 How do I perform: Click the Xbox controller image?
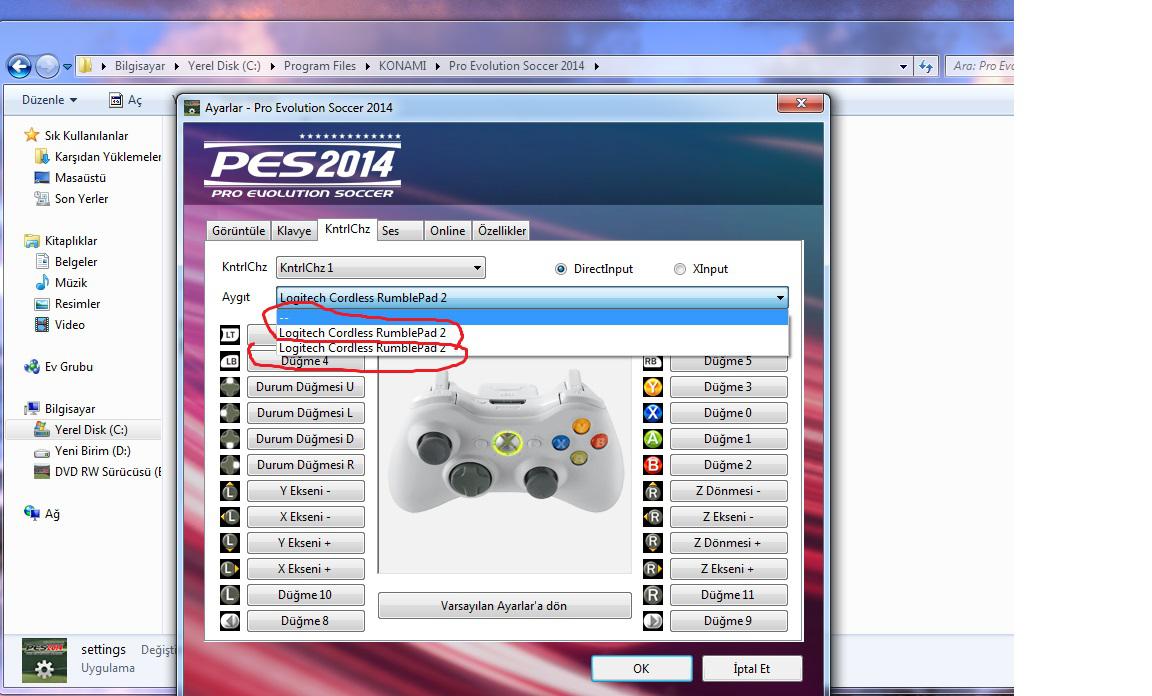point(505,444)
